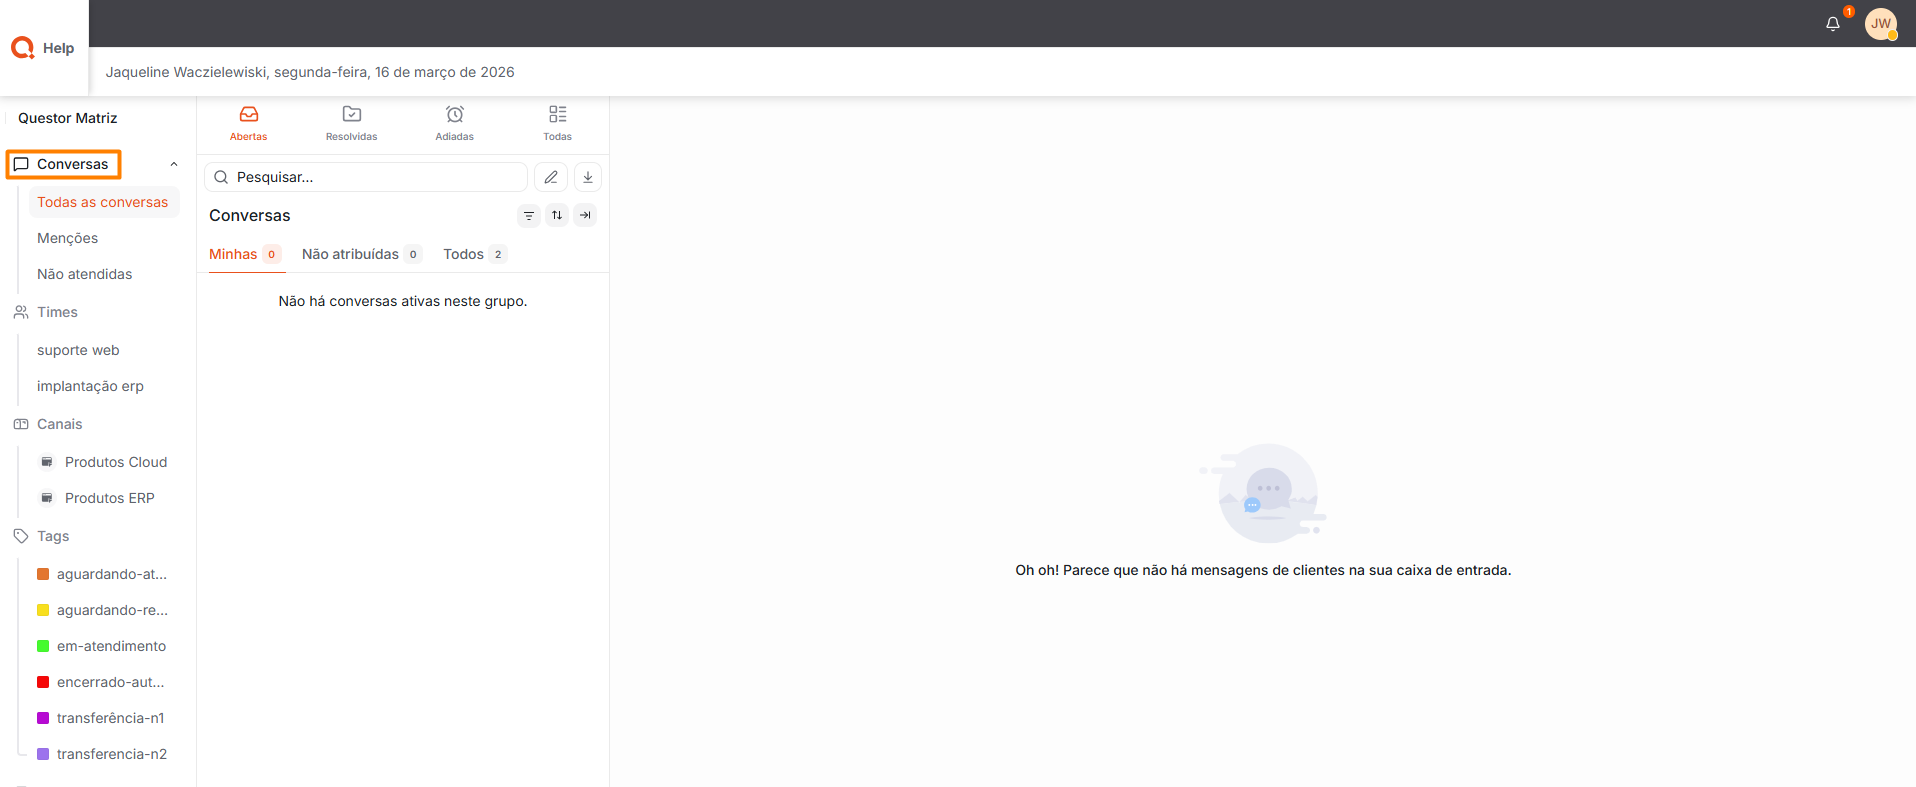The width and height of the screenshot is (1916, 787).
Task: Collapse the Conversas section chevron
Action: [x=174, y=164]
